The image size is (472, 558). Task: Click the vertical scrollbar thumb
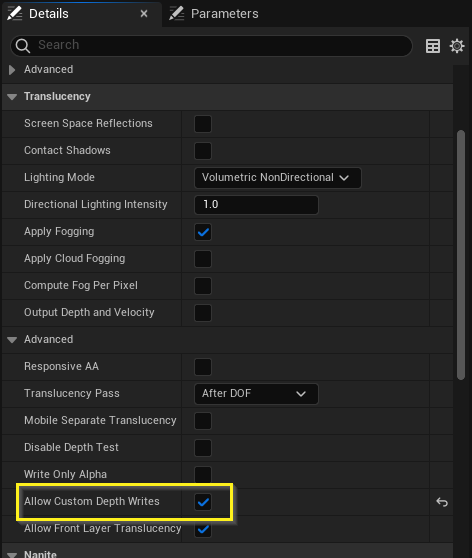[461, 255]
